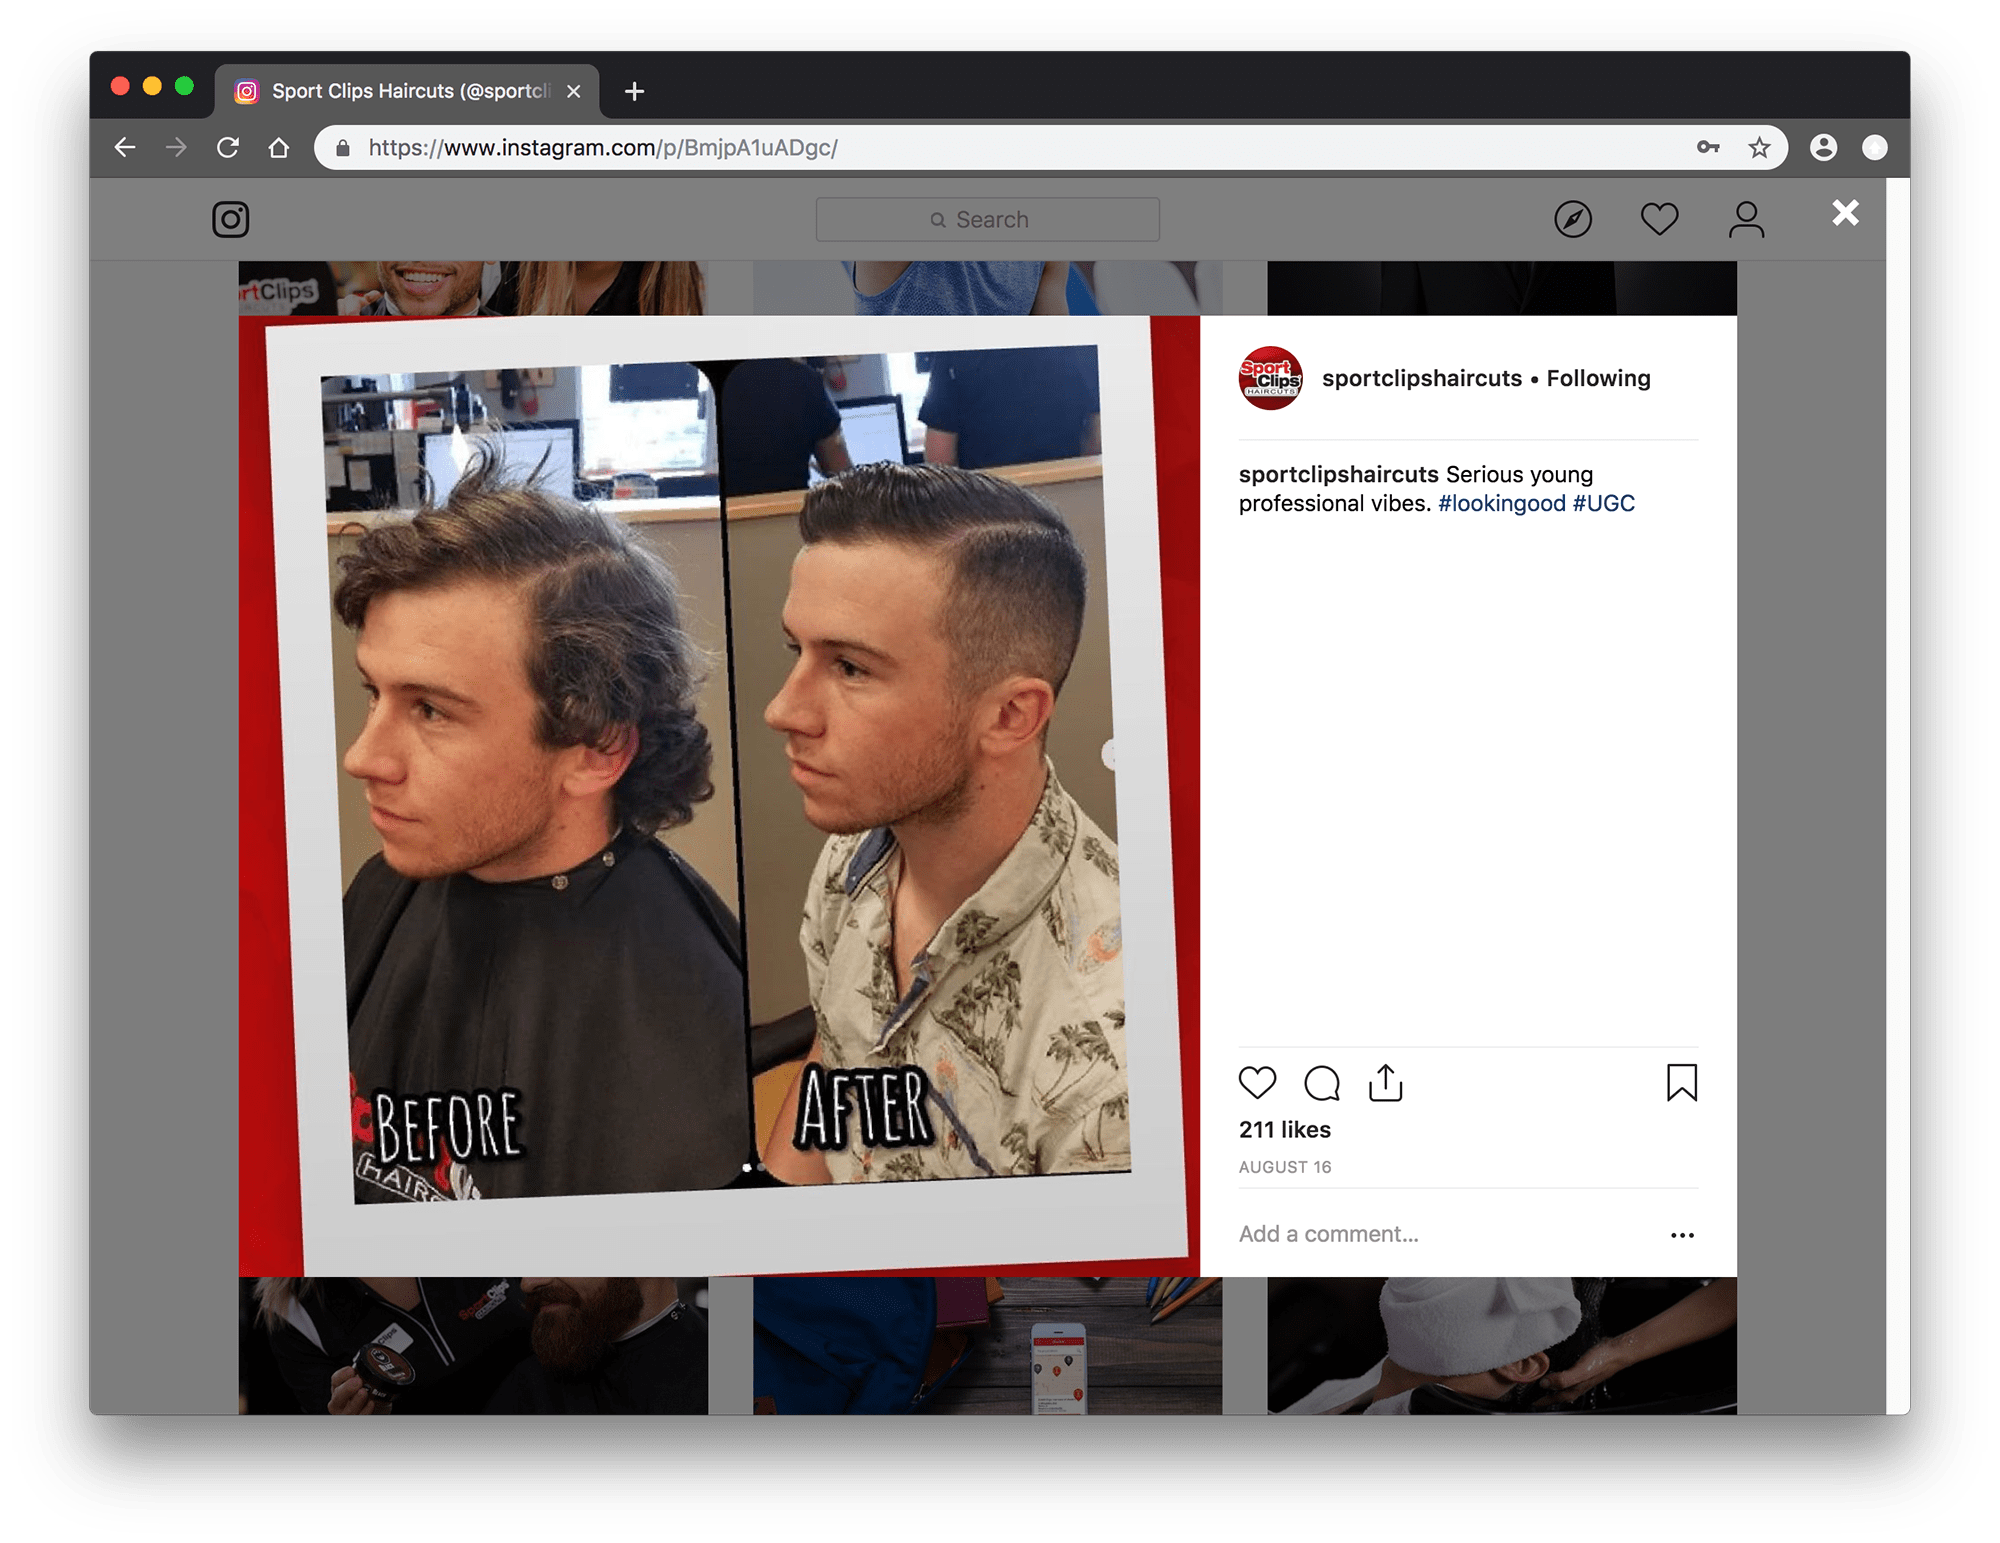Open the bearded man grid thumbnail

(473, 1345)
